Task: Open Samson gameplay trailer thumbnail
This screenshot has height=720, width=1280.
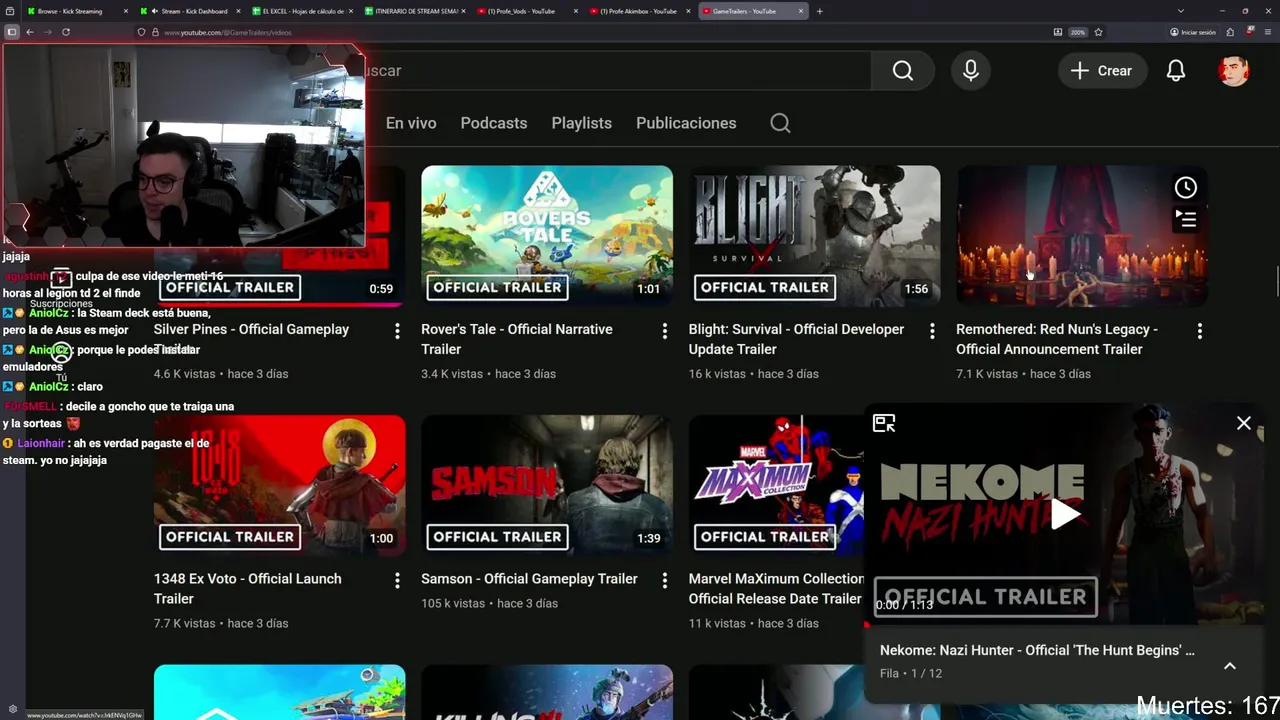Action: (x=547, y=486)
